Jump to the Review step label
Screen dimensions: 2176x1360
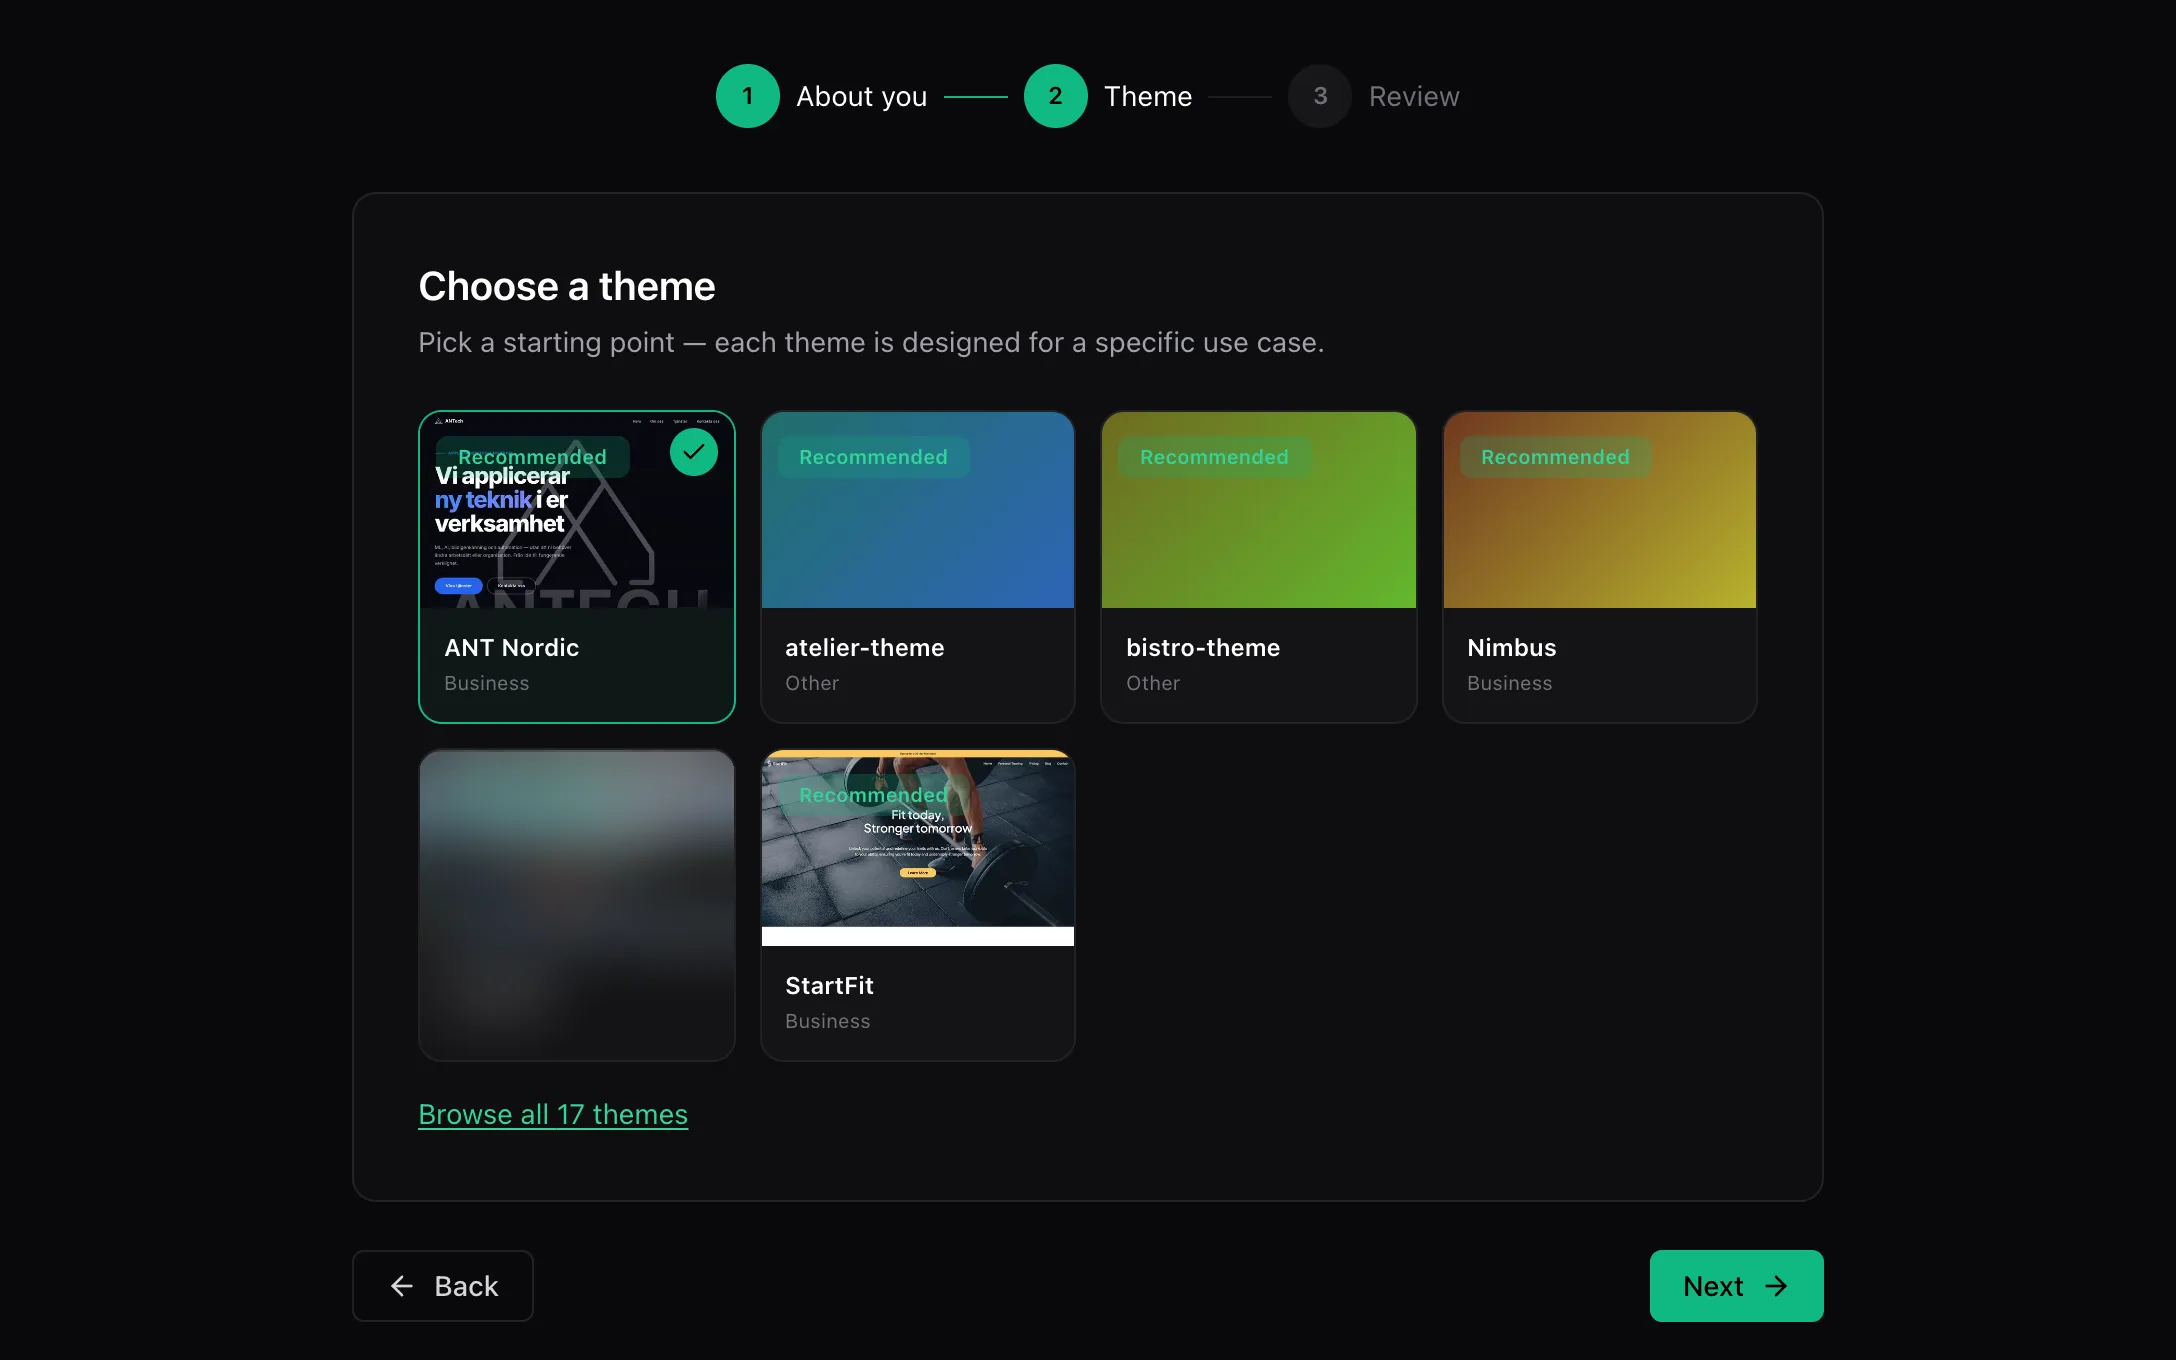coord(1414,97)
